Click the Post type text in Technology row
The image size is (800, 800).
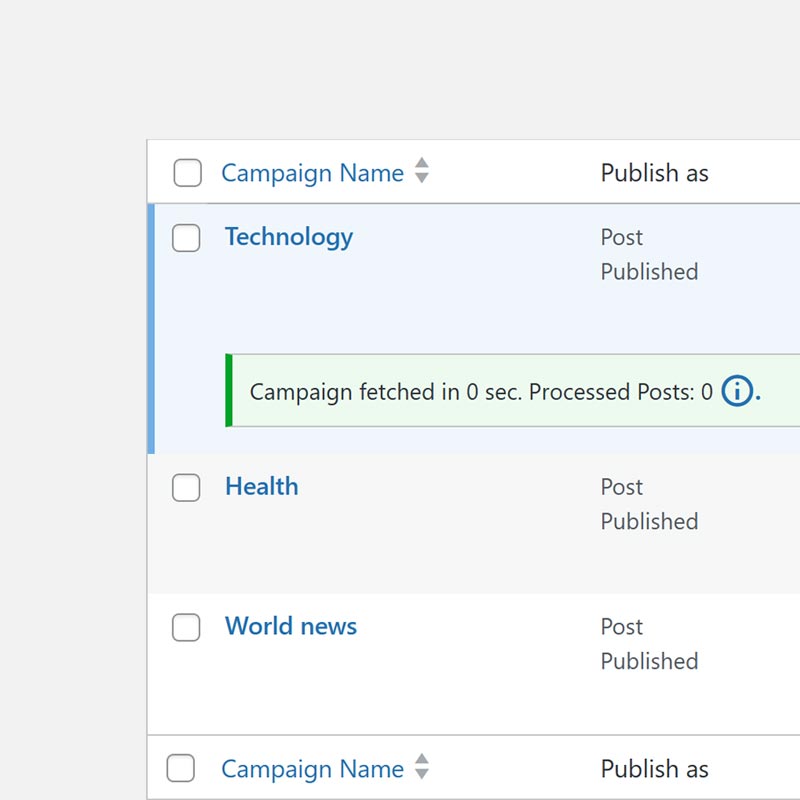[621, 238]
